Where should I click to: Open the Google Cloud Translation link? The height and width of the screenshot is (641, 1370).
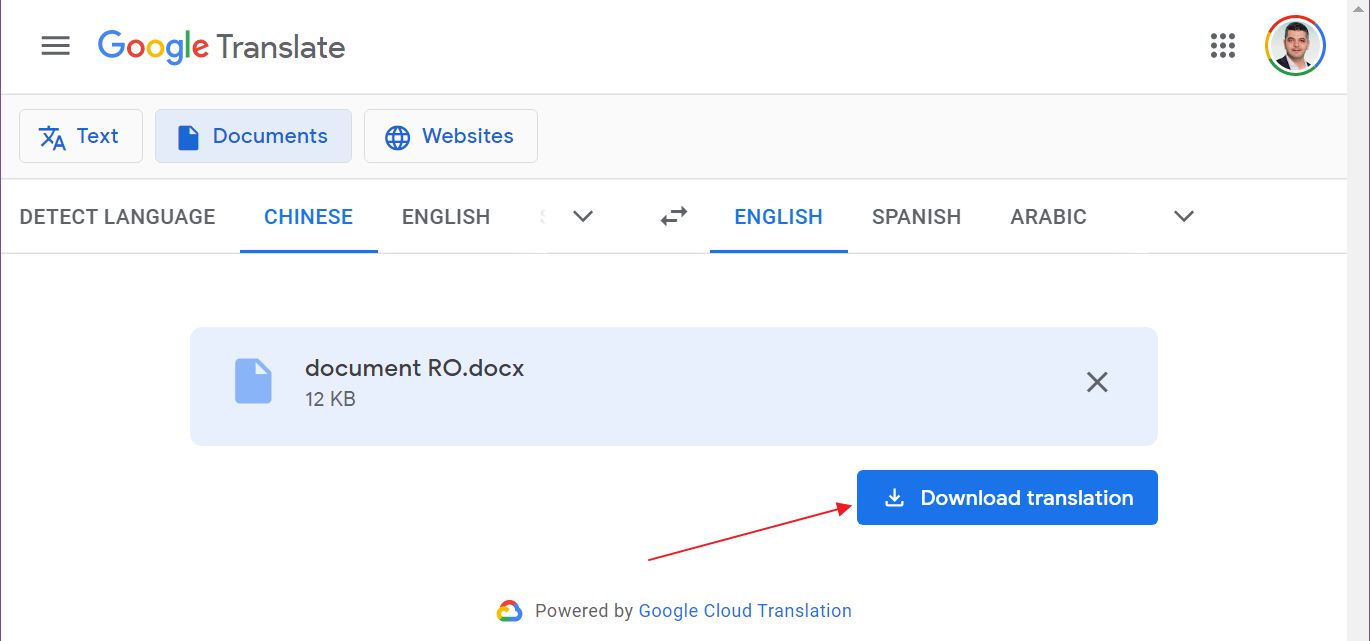pyautogui.click(x=744, y=610)
